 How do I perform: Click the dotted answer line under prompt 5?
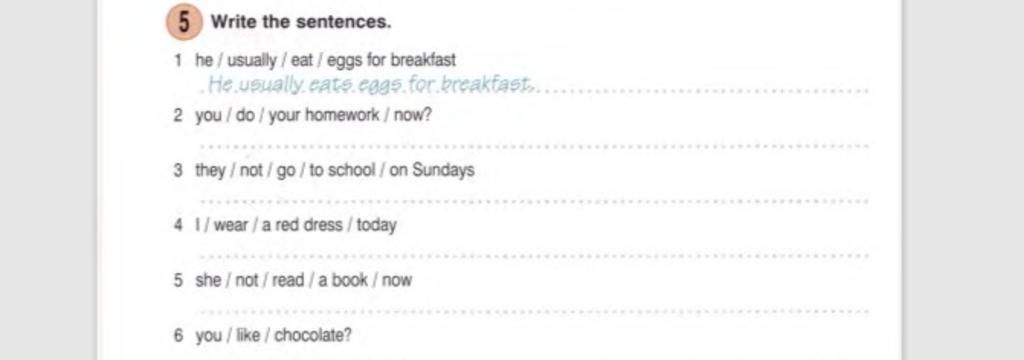tap(534, 311)
